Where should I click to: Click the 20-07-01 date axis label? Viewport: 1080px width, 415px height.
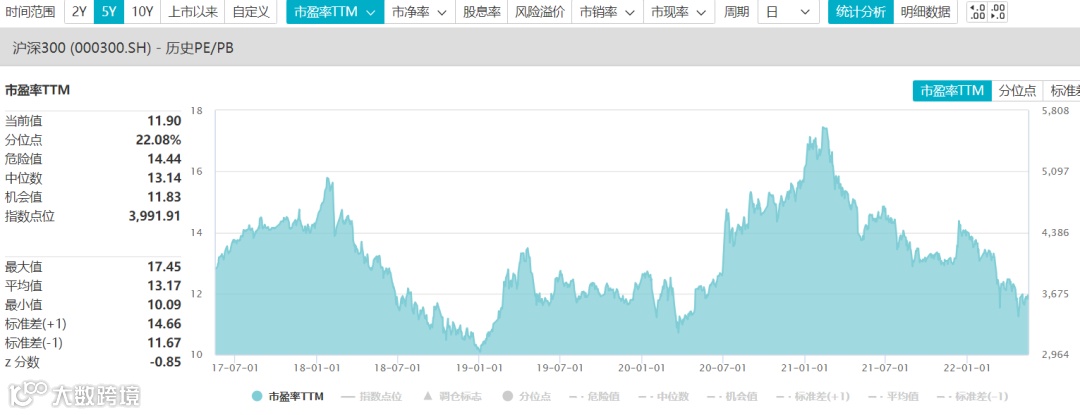723,368
